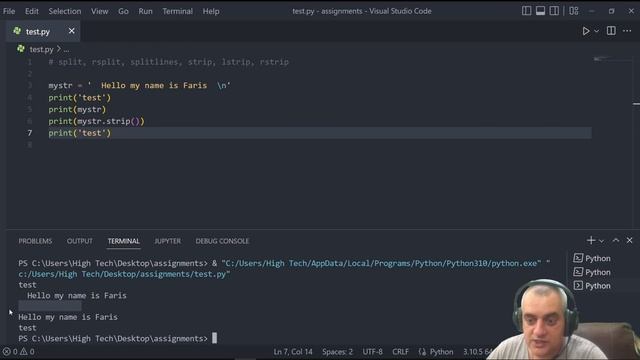Run the Python file with play icon
The height and width of the screenshot is (360, 640).
coord(586,31)
